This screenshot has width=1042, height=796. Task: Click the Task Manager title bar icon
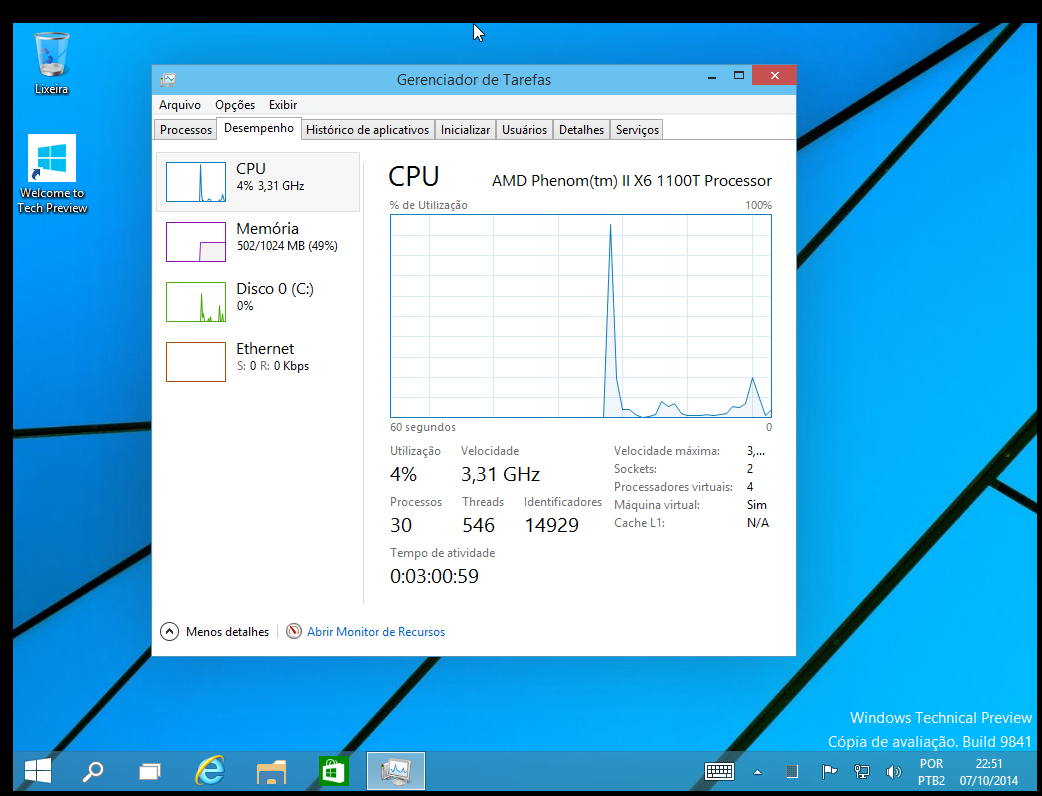(x=168, y=80)
